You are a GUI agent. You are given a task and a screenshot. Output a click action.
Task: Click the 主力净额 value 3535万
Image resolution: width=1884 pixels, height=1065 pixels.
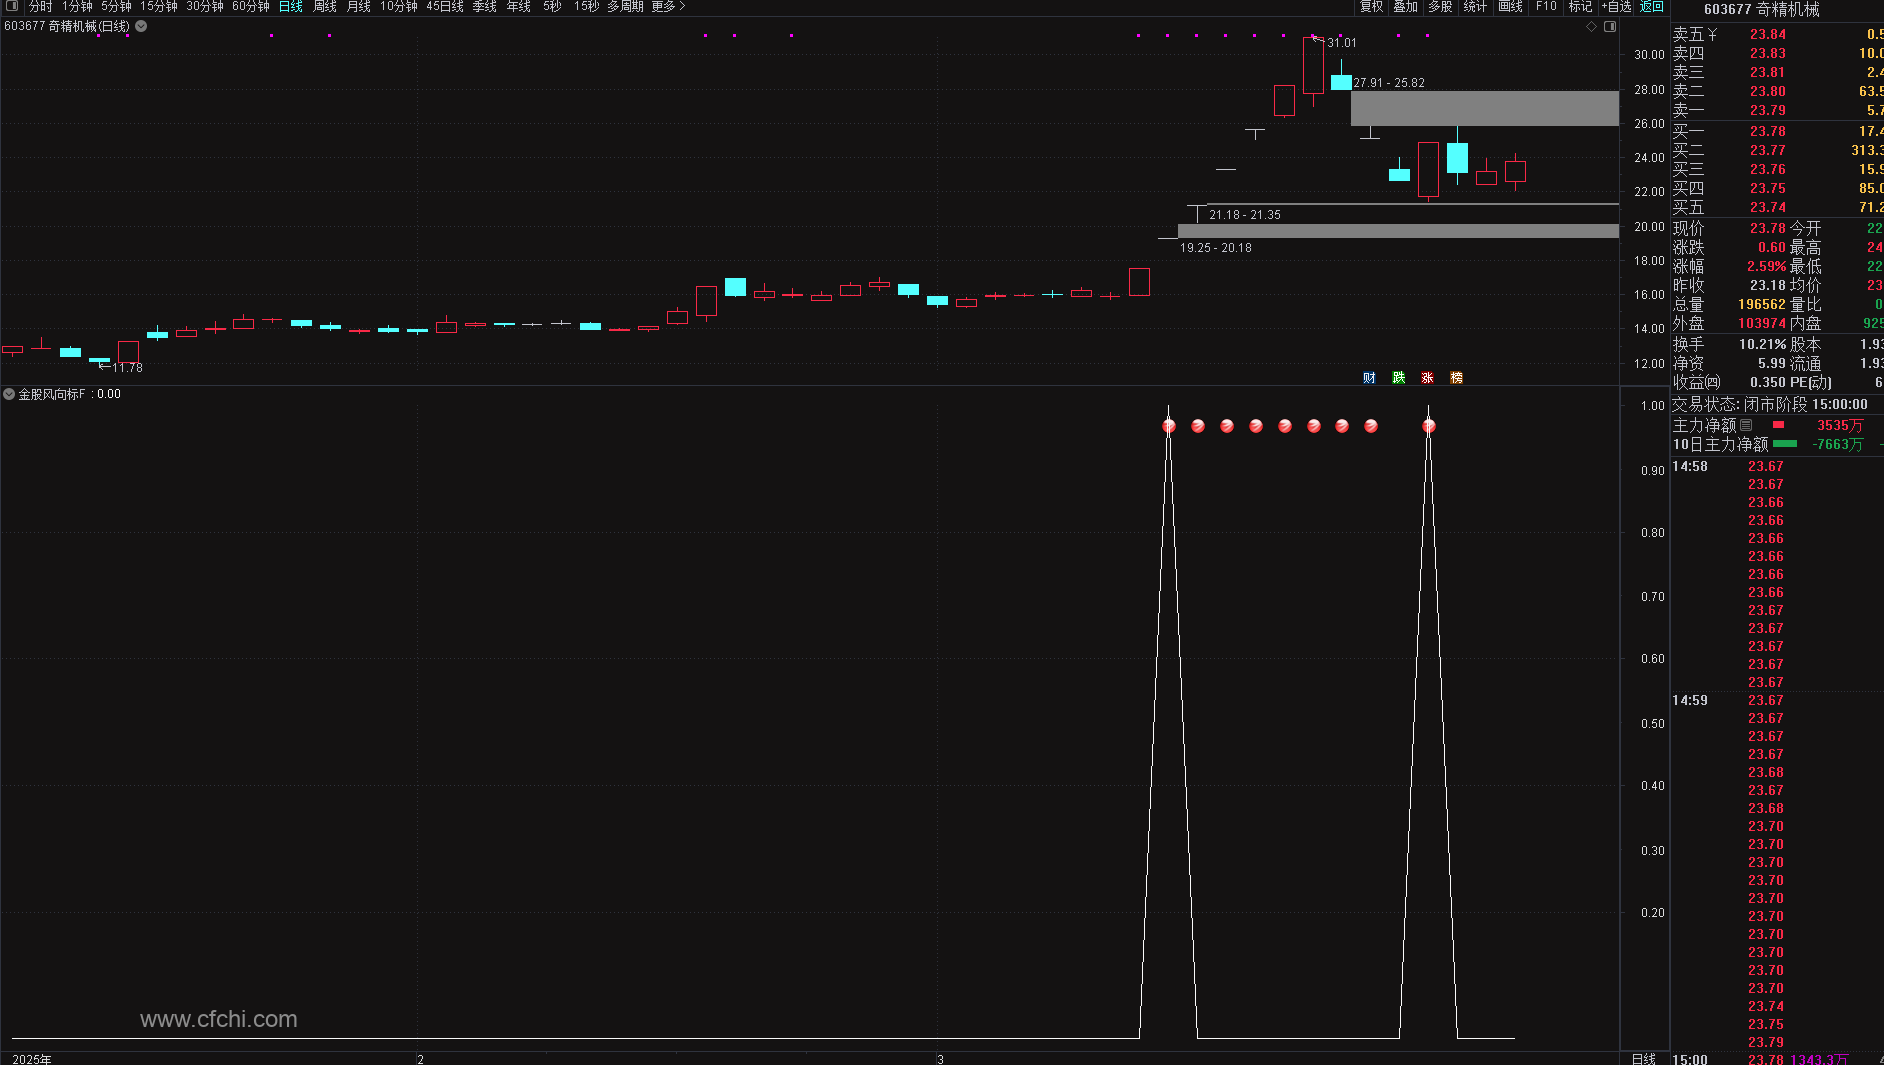[1840, 425]
